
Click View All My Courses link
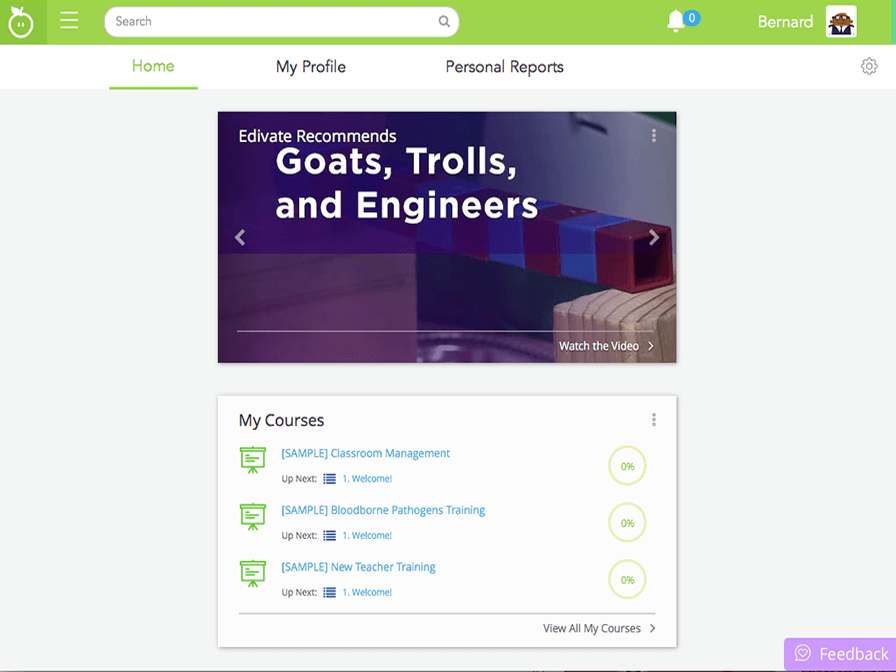592,628
